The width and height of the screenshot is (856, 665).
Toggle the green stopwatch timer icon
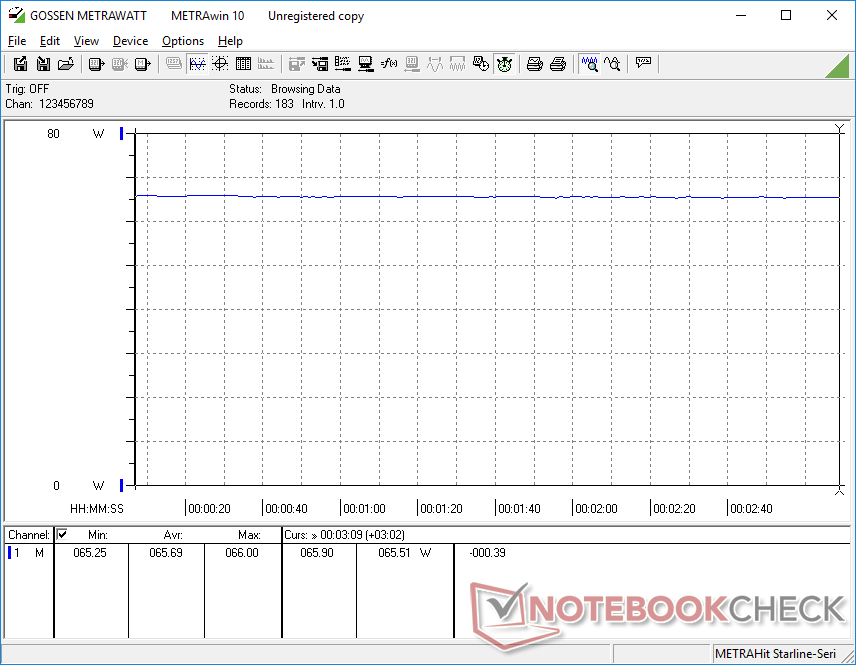[x=504, y=64]
